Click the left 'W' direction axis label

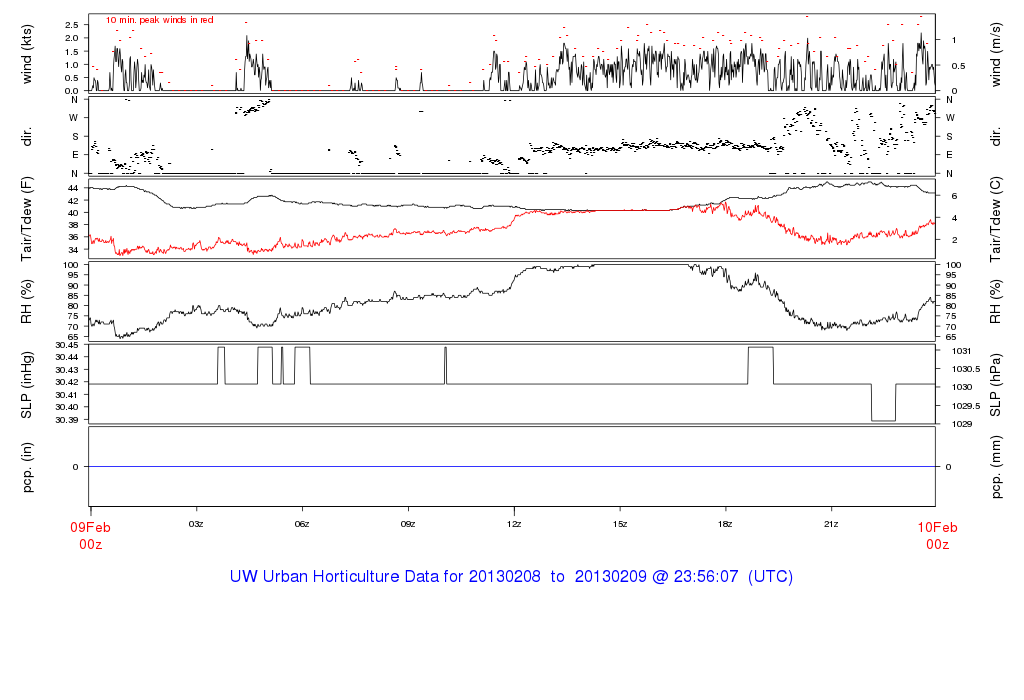[74, 118]
